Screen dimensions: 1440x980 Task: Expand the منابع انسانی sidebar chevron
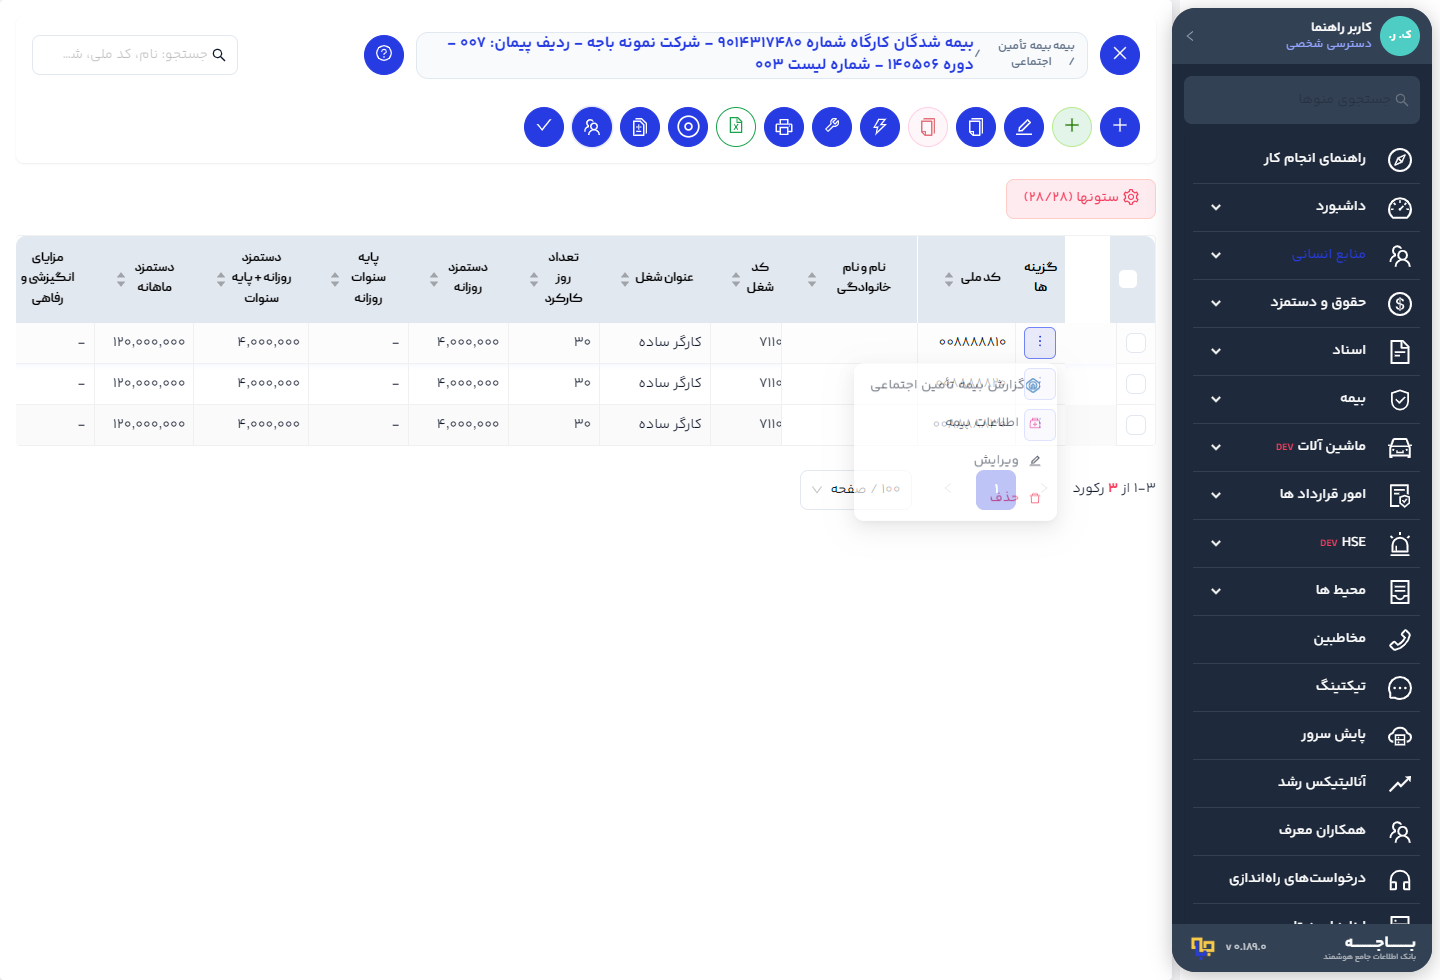(x=1216, y=255)
